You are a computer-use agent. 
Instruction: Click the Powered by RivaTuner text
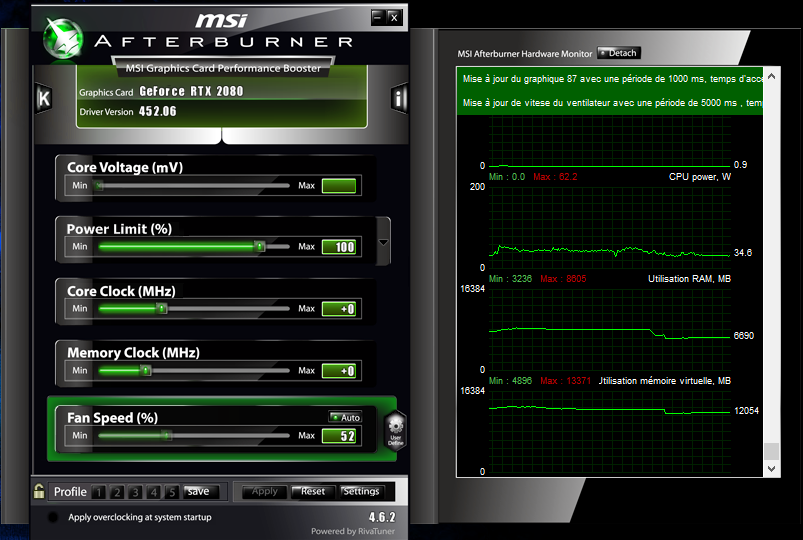pos(353,531)
